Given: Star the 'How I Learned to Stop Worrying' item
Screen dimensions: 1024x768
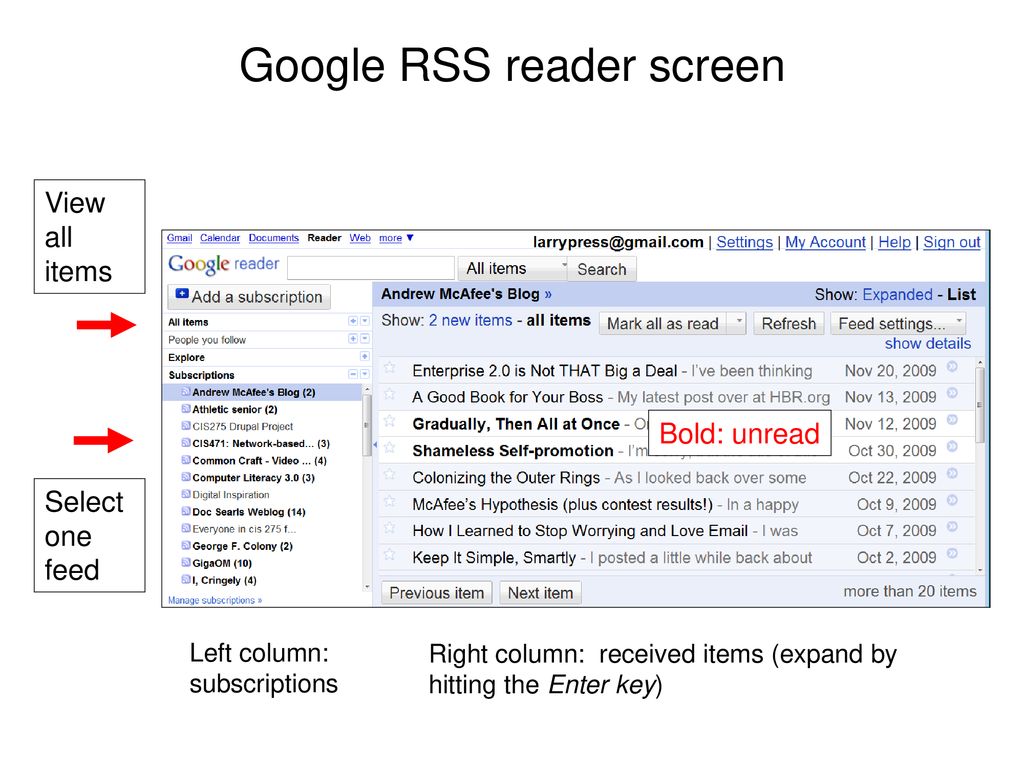Looking at the screenshot, I should coord(390,528).
